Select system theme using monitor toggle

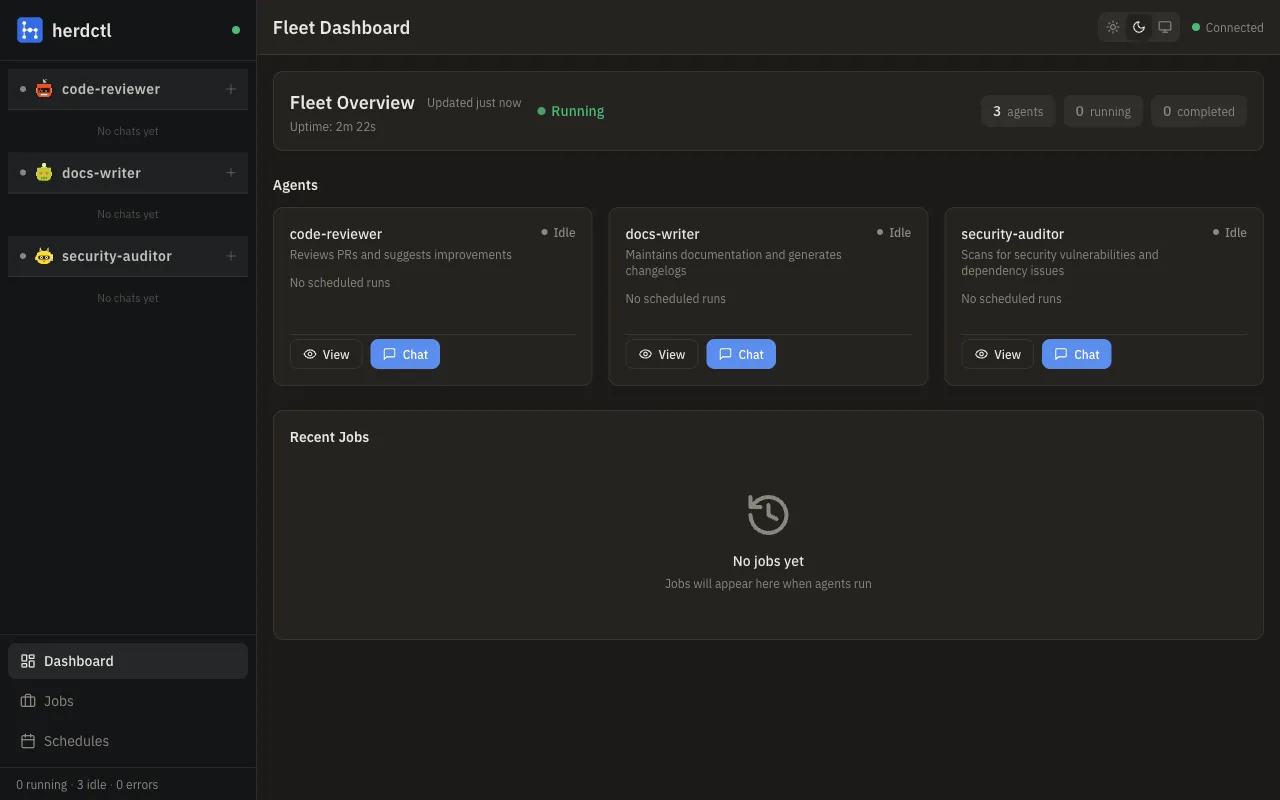click(x=1165, y=27)
